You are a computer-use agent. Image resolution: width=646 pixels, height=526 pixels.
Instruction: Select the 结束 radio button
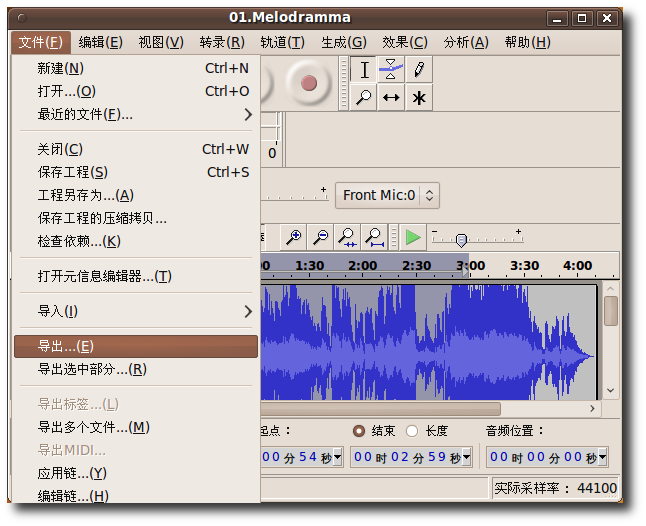[359, 431]
